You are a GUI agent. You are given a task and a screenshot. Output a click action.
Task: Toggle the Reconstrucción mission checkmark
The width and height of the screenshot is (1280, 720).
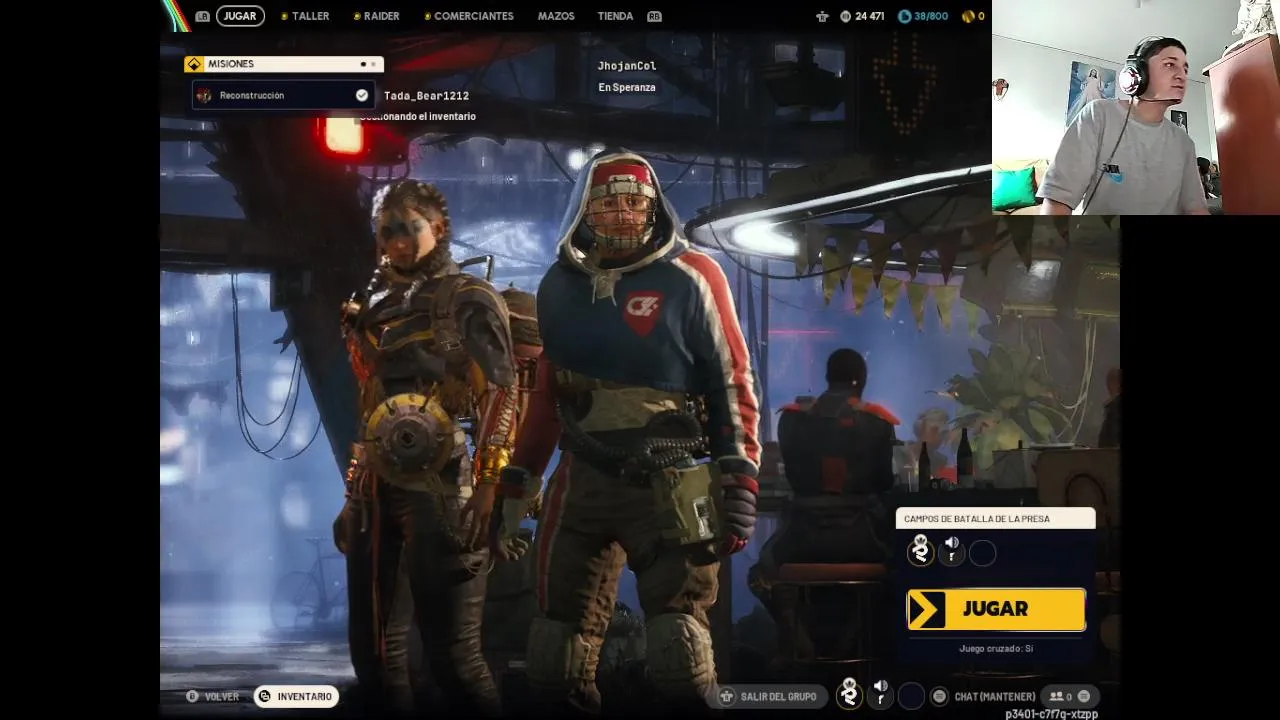(362, 95)
